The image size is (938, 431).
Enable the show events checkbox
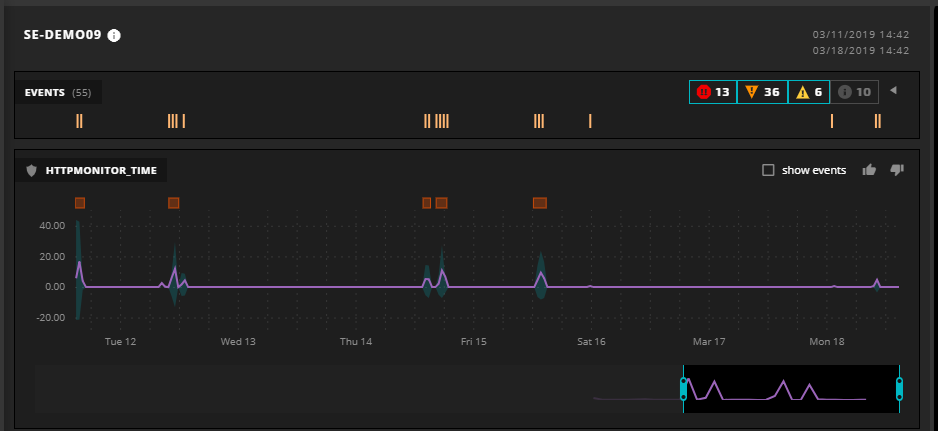pyautogui.click(x=768, y=170)
